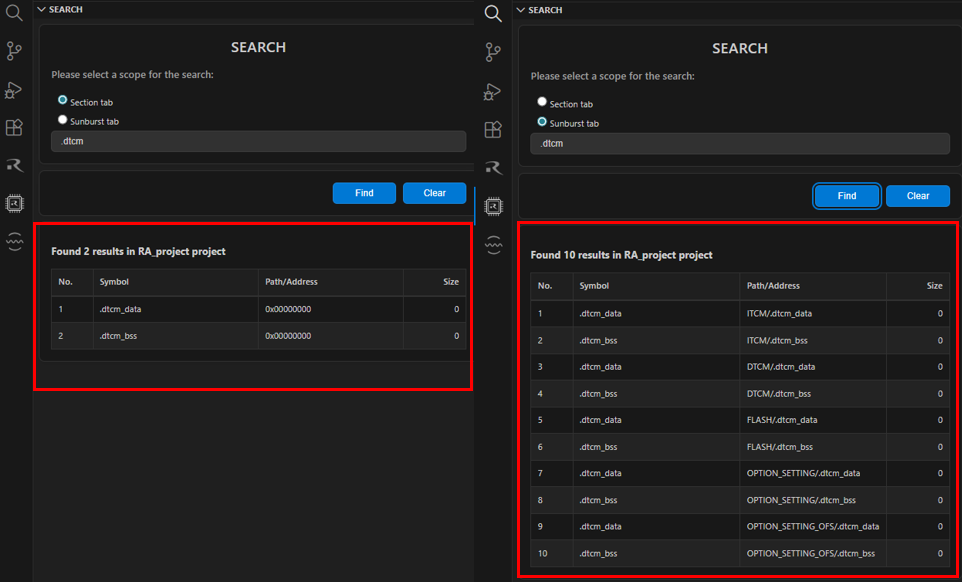Select ITCM/.dtcm_data path cell
Image resolution: width=962 pixels, height=582 pixels.
tap(814, 313)
